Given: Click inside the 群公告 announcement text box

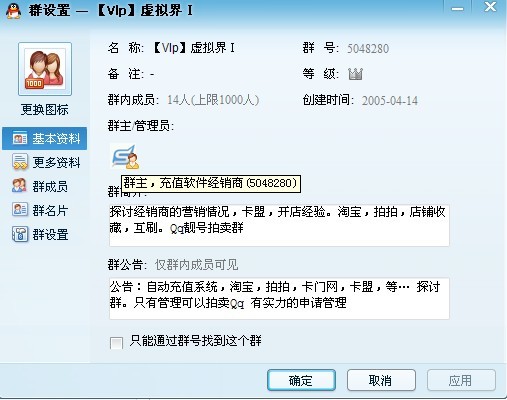Looking at the screenshot, I should coord(279,298).
